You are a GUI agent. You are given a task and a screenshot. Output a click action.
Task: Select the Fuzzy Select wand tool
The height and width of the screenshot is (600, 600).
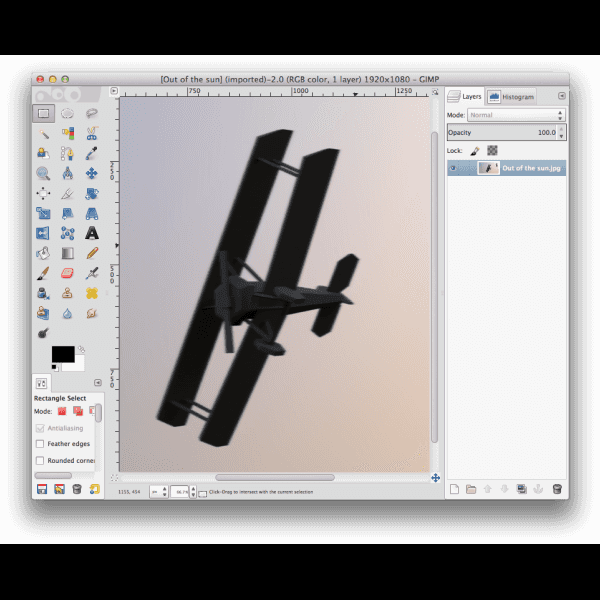[43, 134]
